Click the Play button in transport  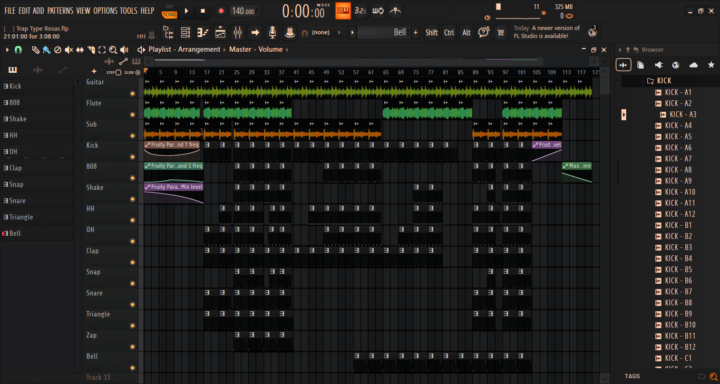pyautogui.click(x=186, y=11)
